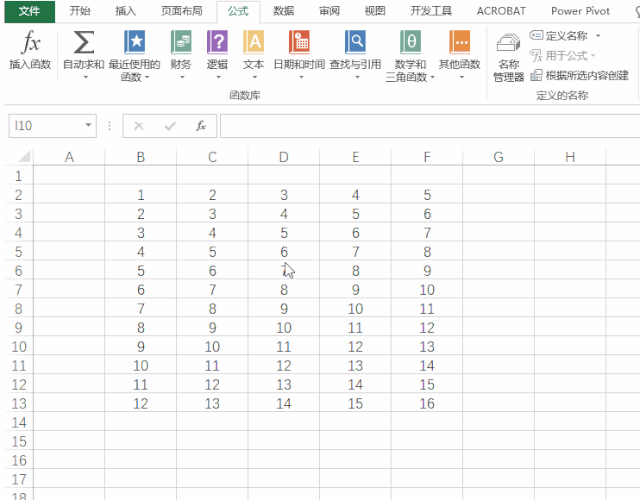Click the empty formula bar input

tap(430, 126)
